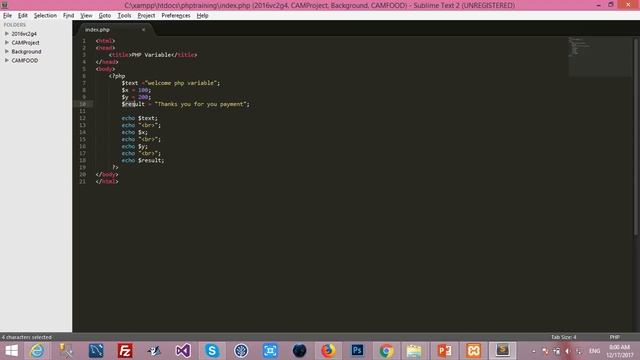Open the circular-logo app after Skype
Image resolution: width=640 pixels, height=360 pixels.
click(x=241, y=351)
